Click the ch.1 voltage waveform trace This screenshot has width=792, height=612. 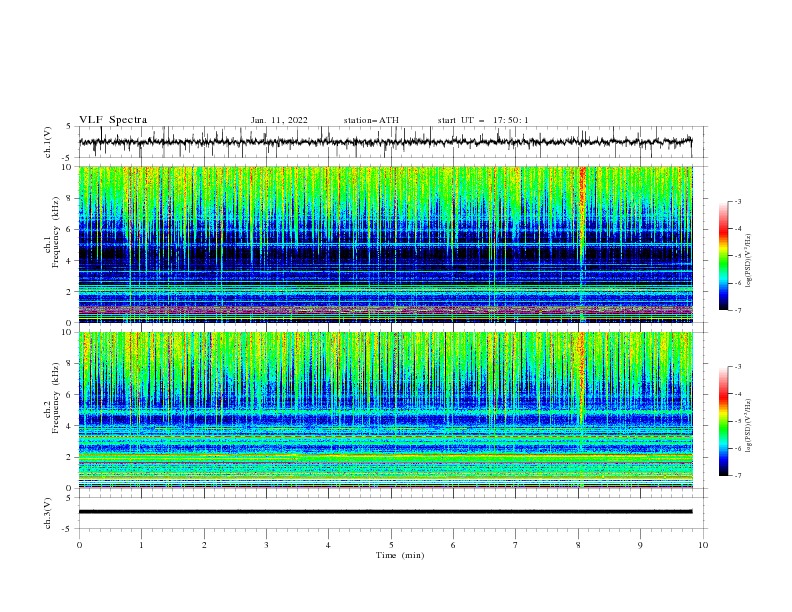click(x=385, y=142)
